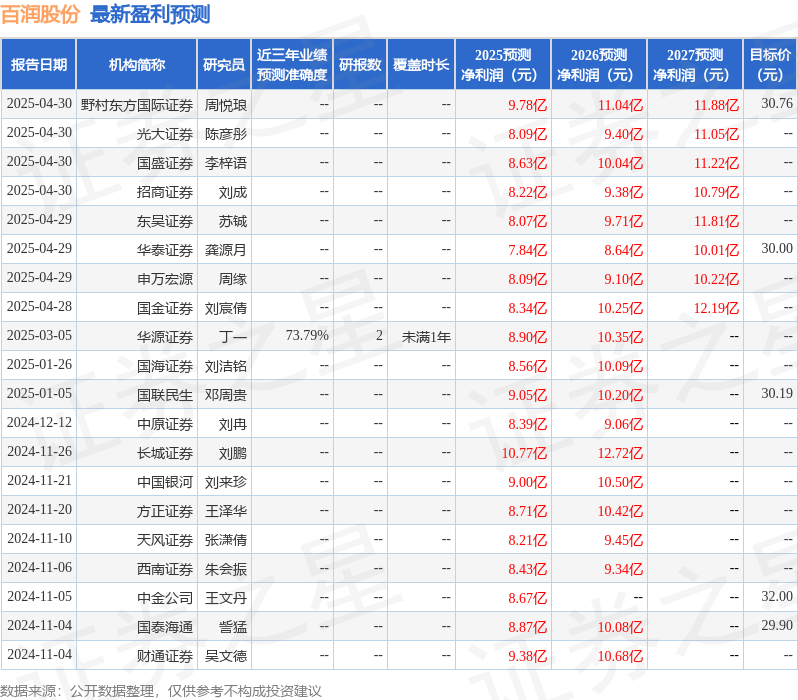This screenshot has height=700, width=798.
Task: Click the 机构简称 column header
Action: 136,65
